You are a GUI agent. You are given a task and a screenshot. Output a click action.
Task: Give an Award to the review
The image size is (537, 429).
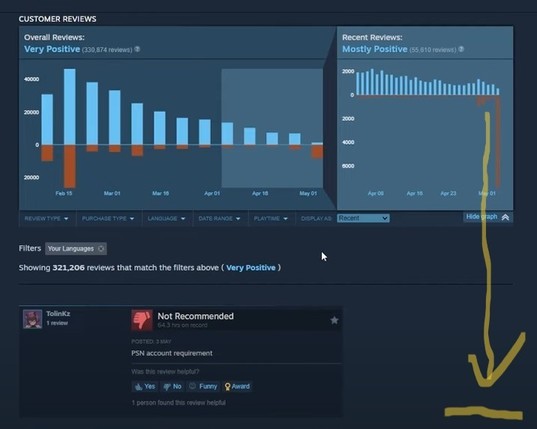coord(237,387)
